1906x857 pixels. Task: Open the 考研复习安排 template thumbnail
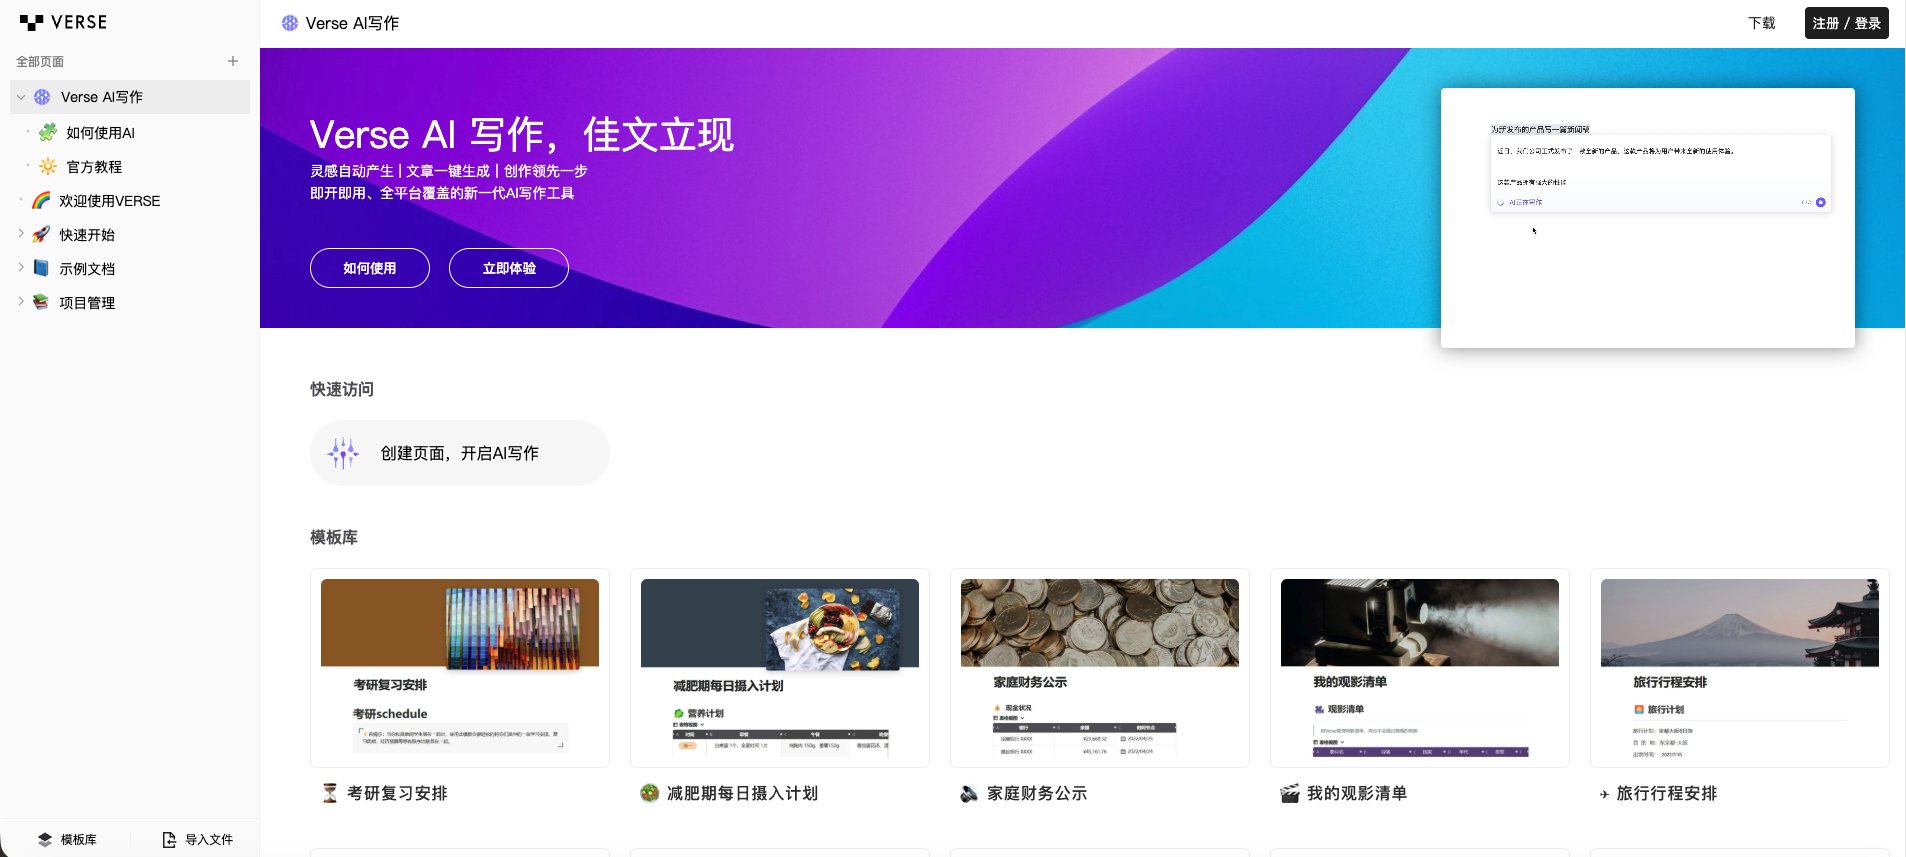460,668
